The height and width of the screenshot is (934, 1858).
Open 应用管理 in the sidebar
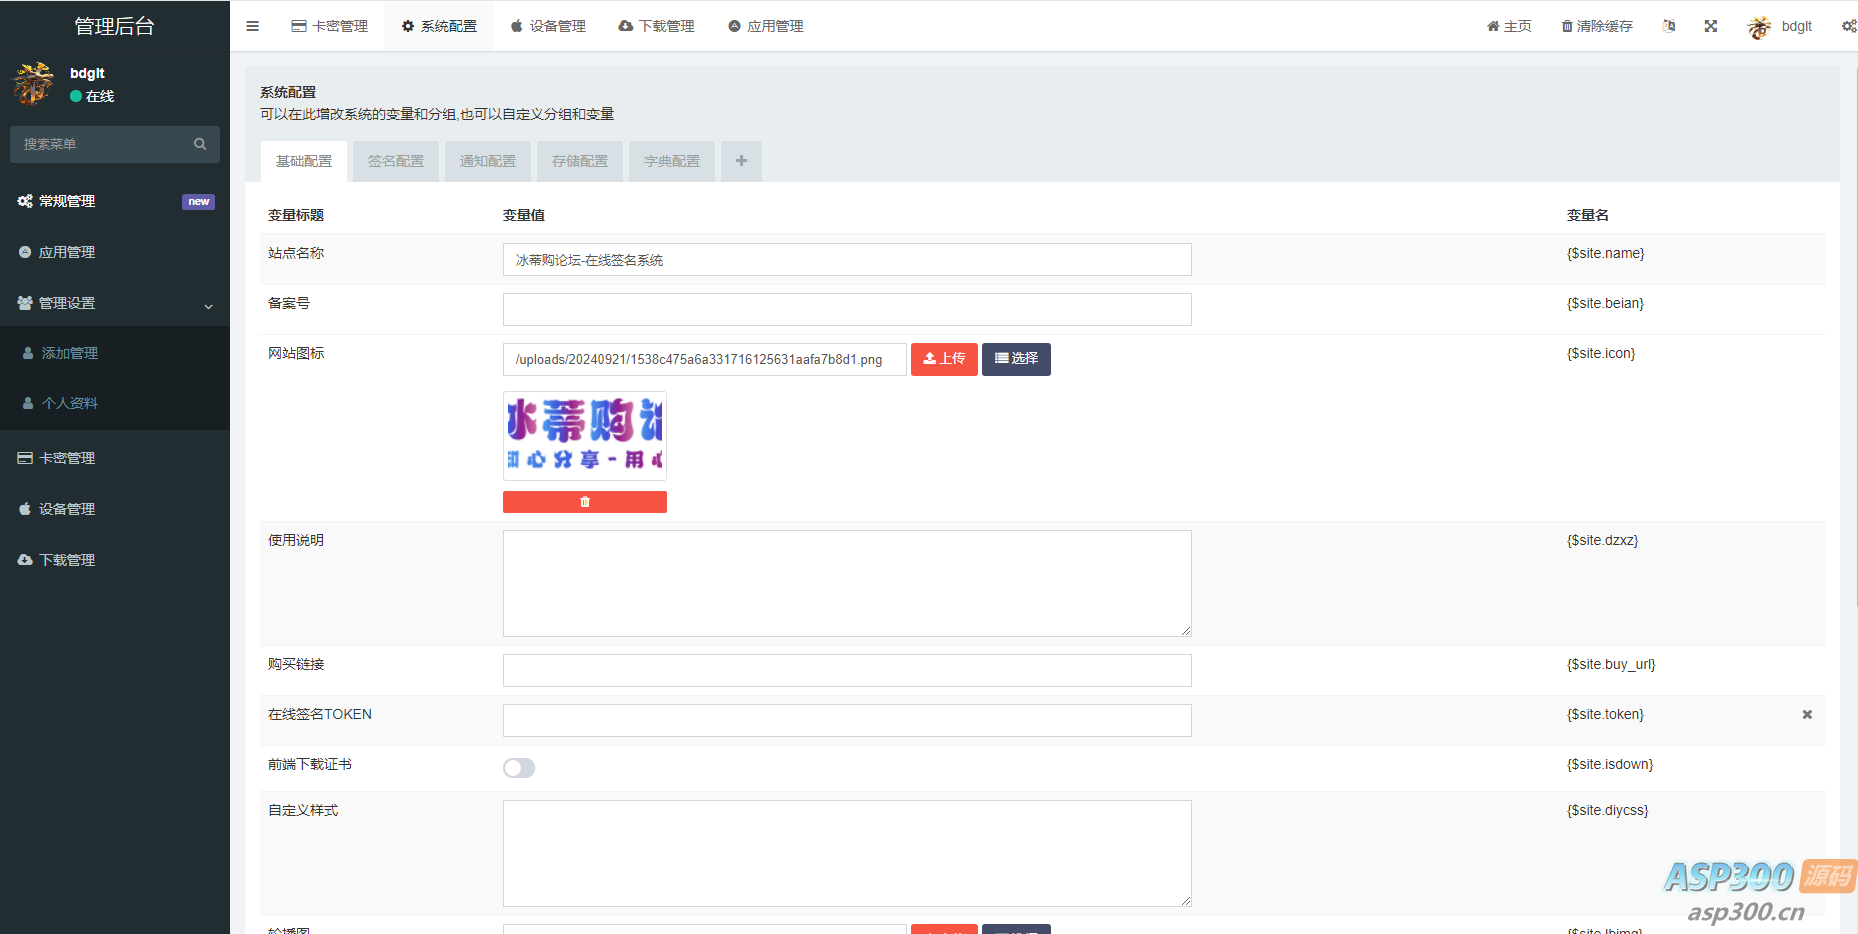click(115, 252)
